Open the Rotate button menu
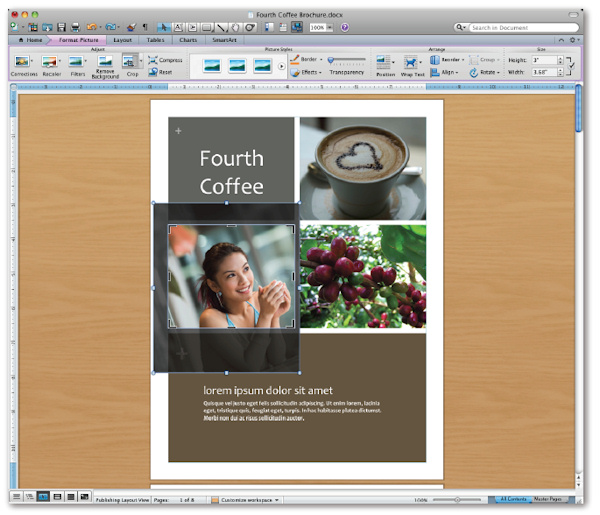Image resolution: width=600 pixels, height=515 pixels. (x=485, y=72)
